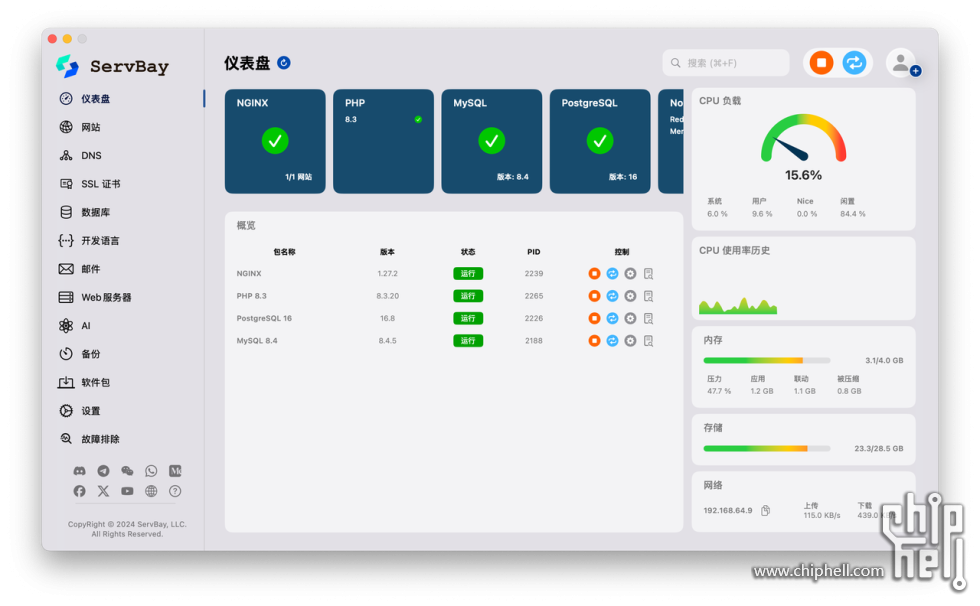The width and height of the screenshot is (980, 606).
Task: Open the X (Twitter) icon in sidebar
Action: [103, 492]
